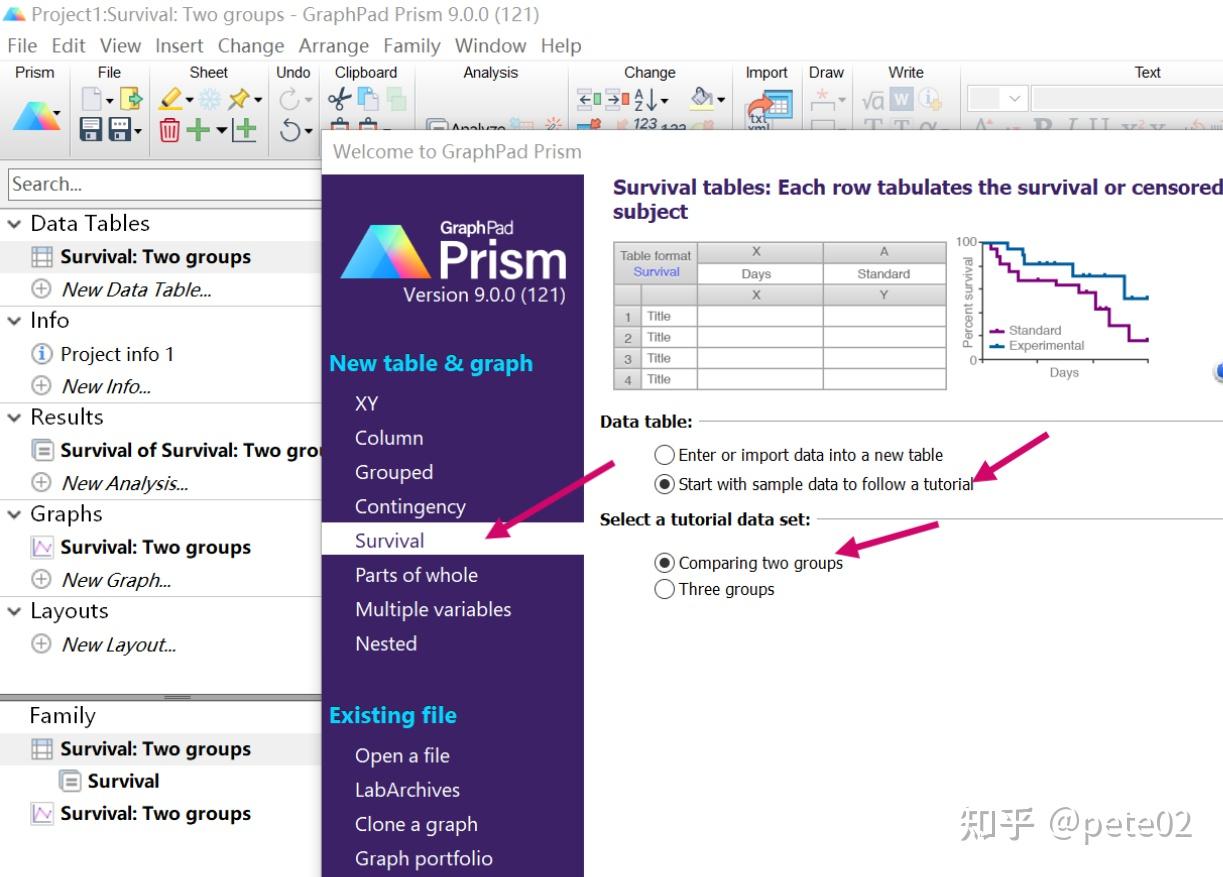Click the square root equation icon
This screenshot has height=877, width=1223.
coord(874,100)
